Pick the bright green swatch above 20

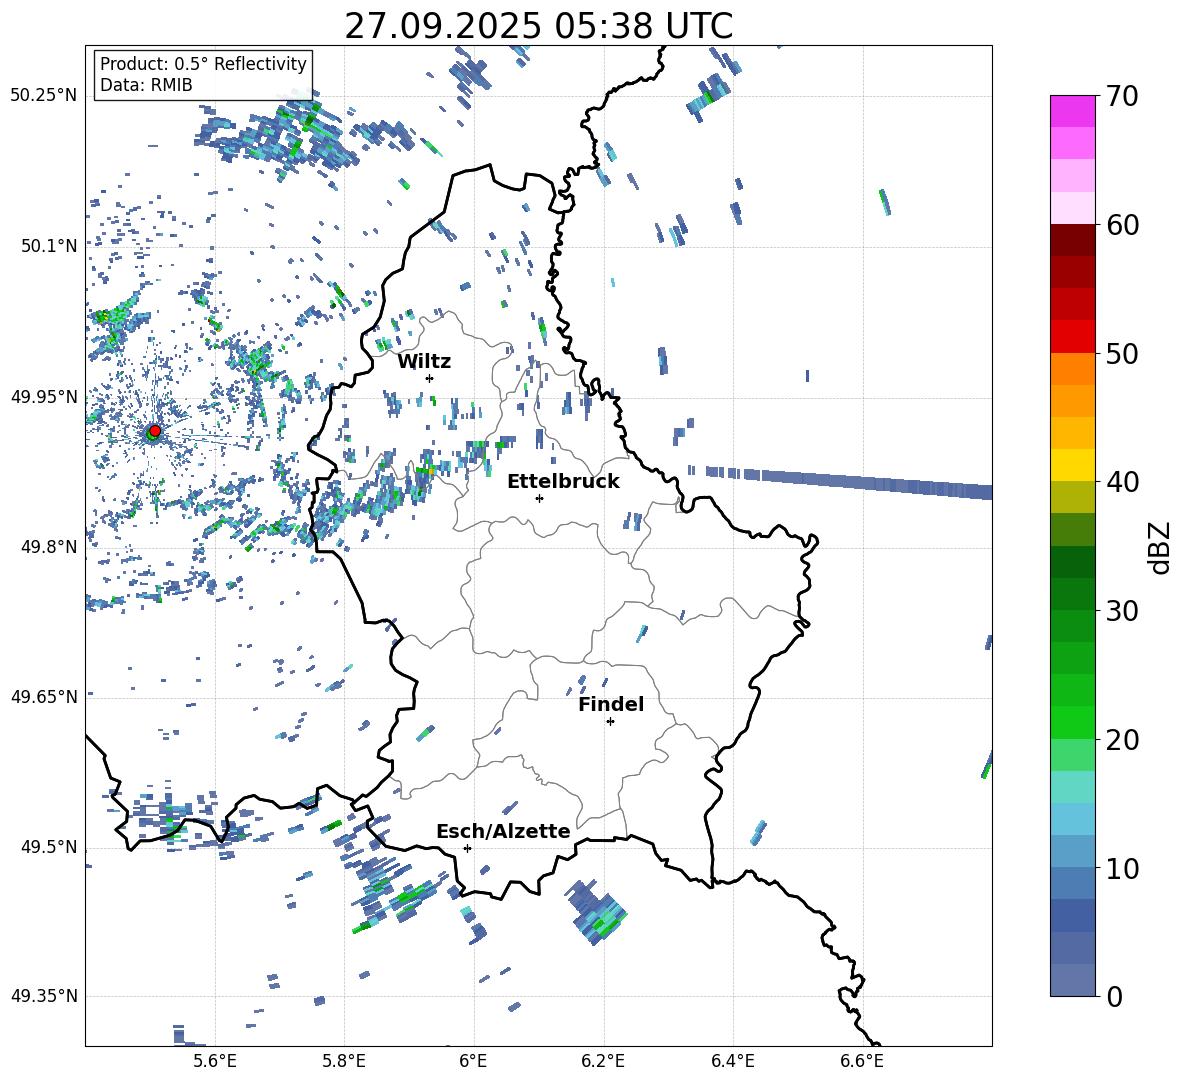tap(1072, 722)
